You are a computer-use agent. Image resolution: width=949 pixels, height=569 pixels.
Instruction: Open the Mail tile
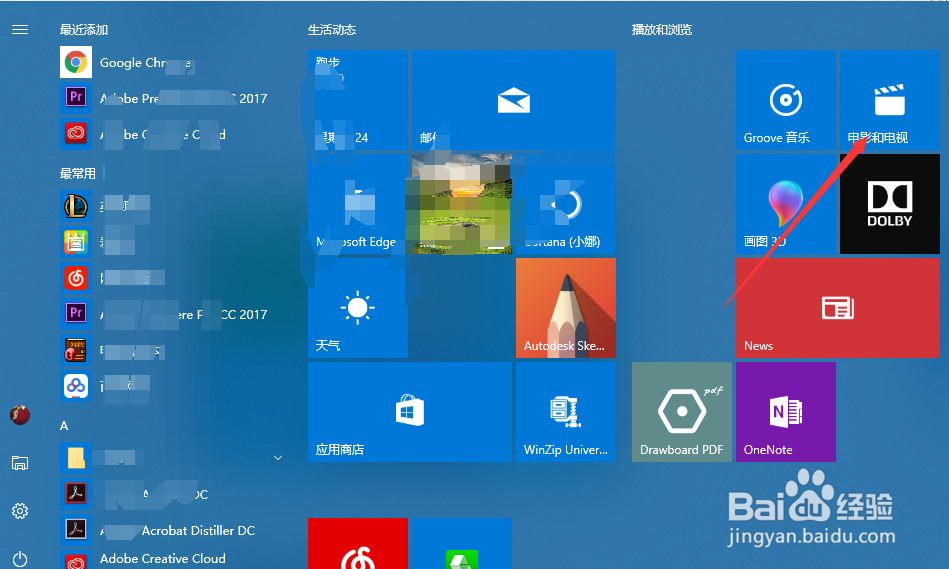(514, 100)
